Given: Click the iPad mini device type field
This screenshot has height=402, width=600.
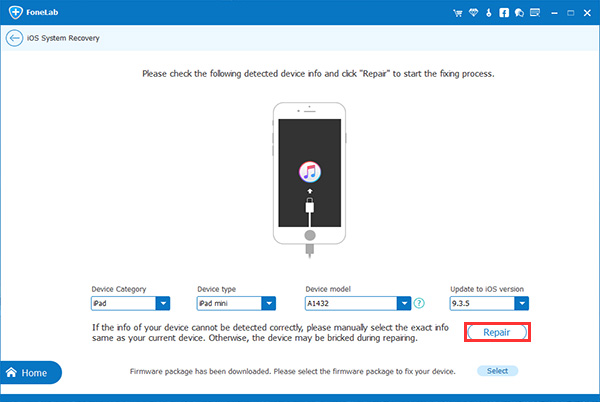Looking at the screenshot, I should point(229,303).
